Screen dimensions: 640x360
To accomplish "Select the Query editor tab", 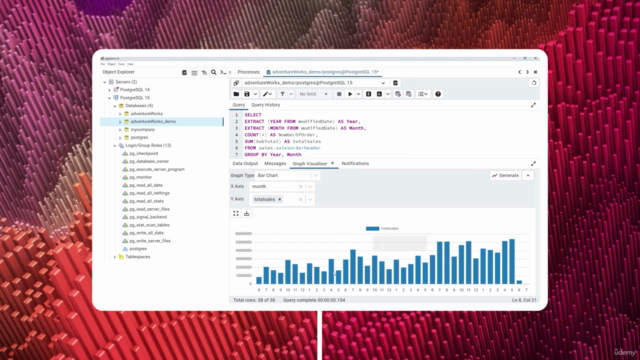I will coord(238,105).
